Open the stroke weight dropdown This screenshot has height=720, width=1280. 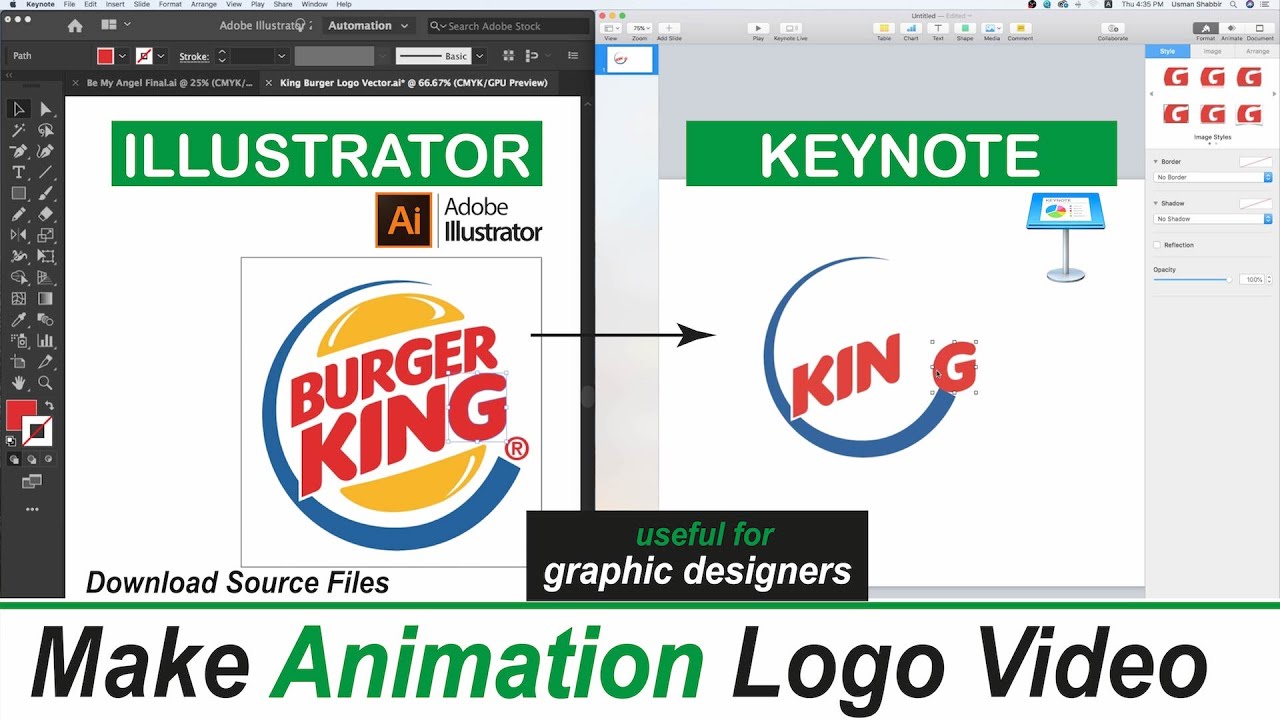[x=282, y=56]
